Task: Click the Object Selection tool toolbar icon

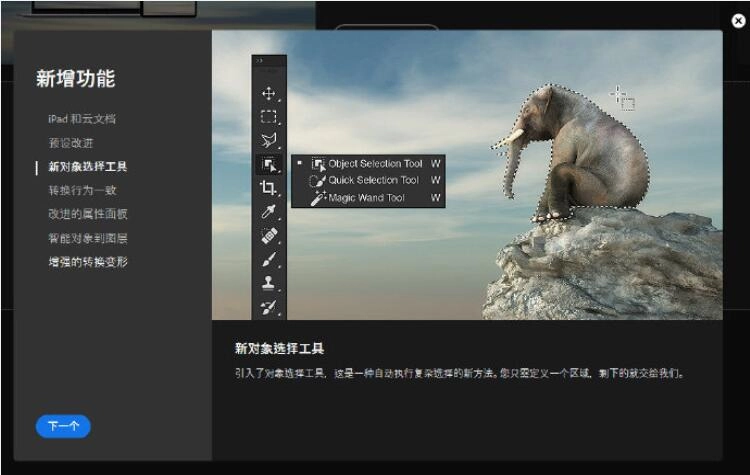Action: (x=268, y=164)
